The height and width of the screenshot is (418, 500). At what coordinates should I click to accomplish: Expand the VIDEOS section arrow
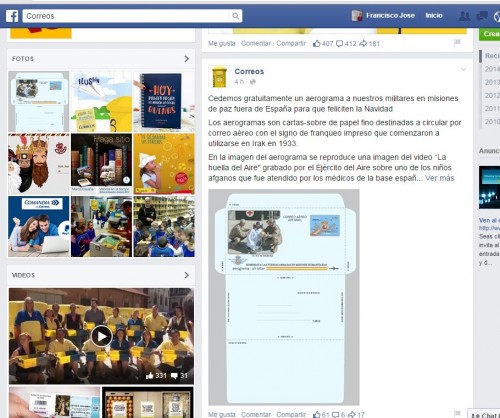point(187,275)
